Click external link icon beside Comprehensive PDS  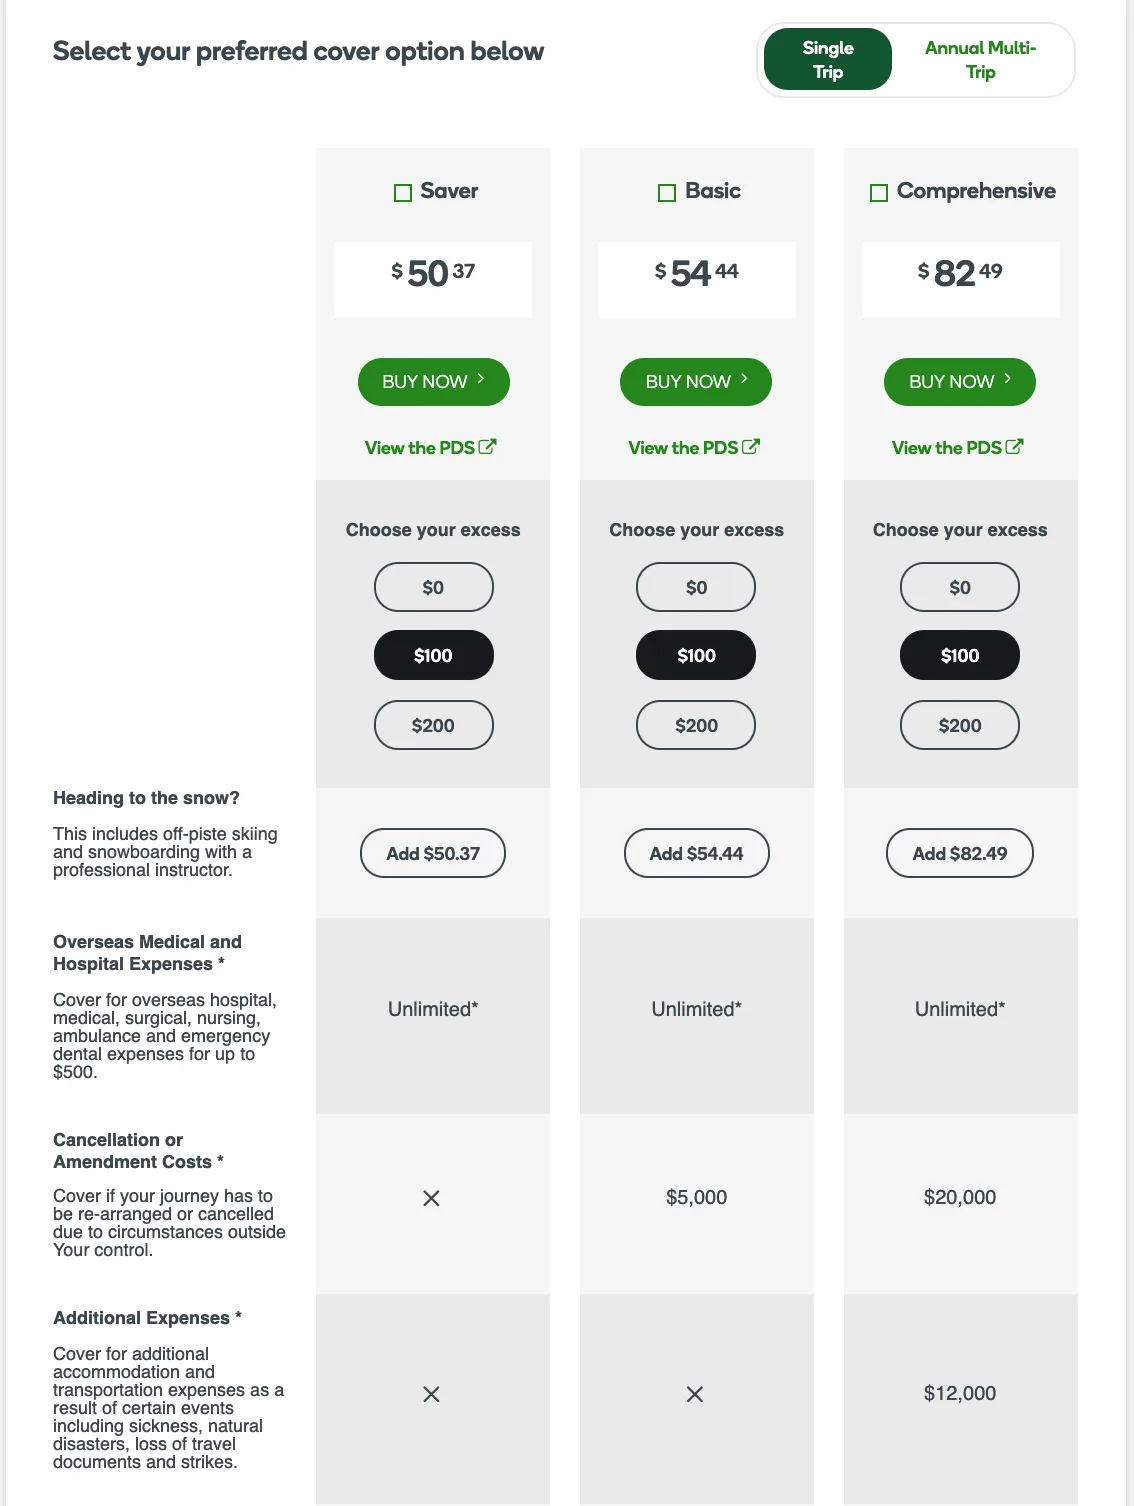coord(1014,447)
